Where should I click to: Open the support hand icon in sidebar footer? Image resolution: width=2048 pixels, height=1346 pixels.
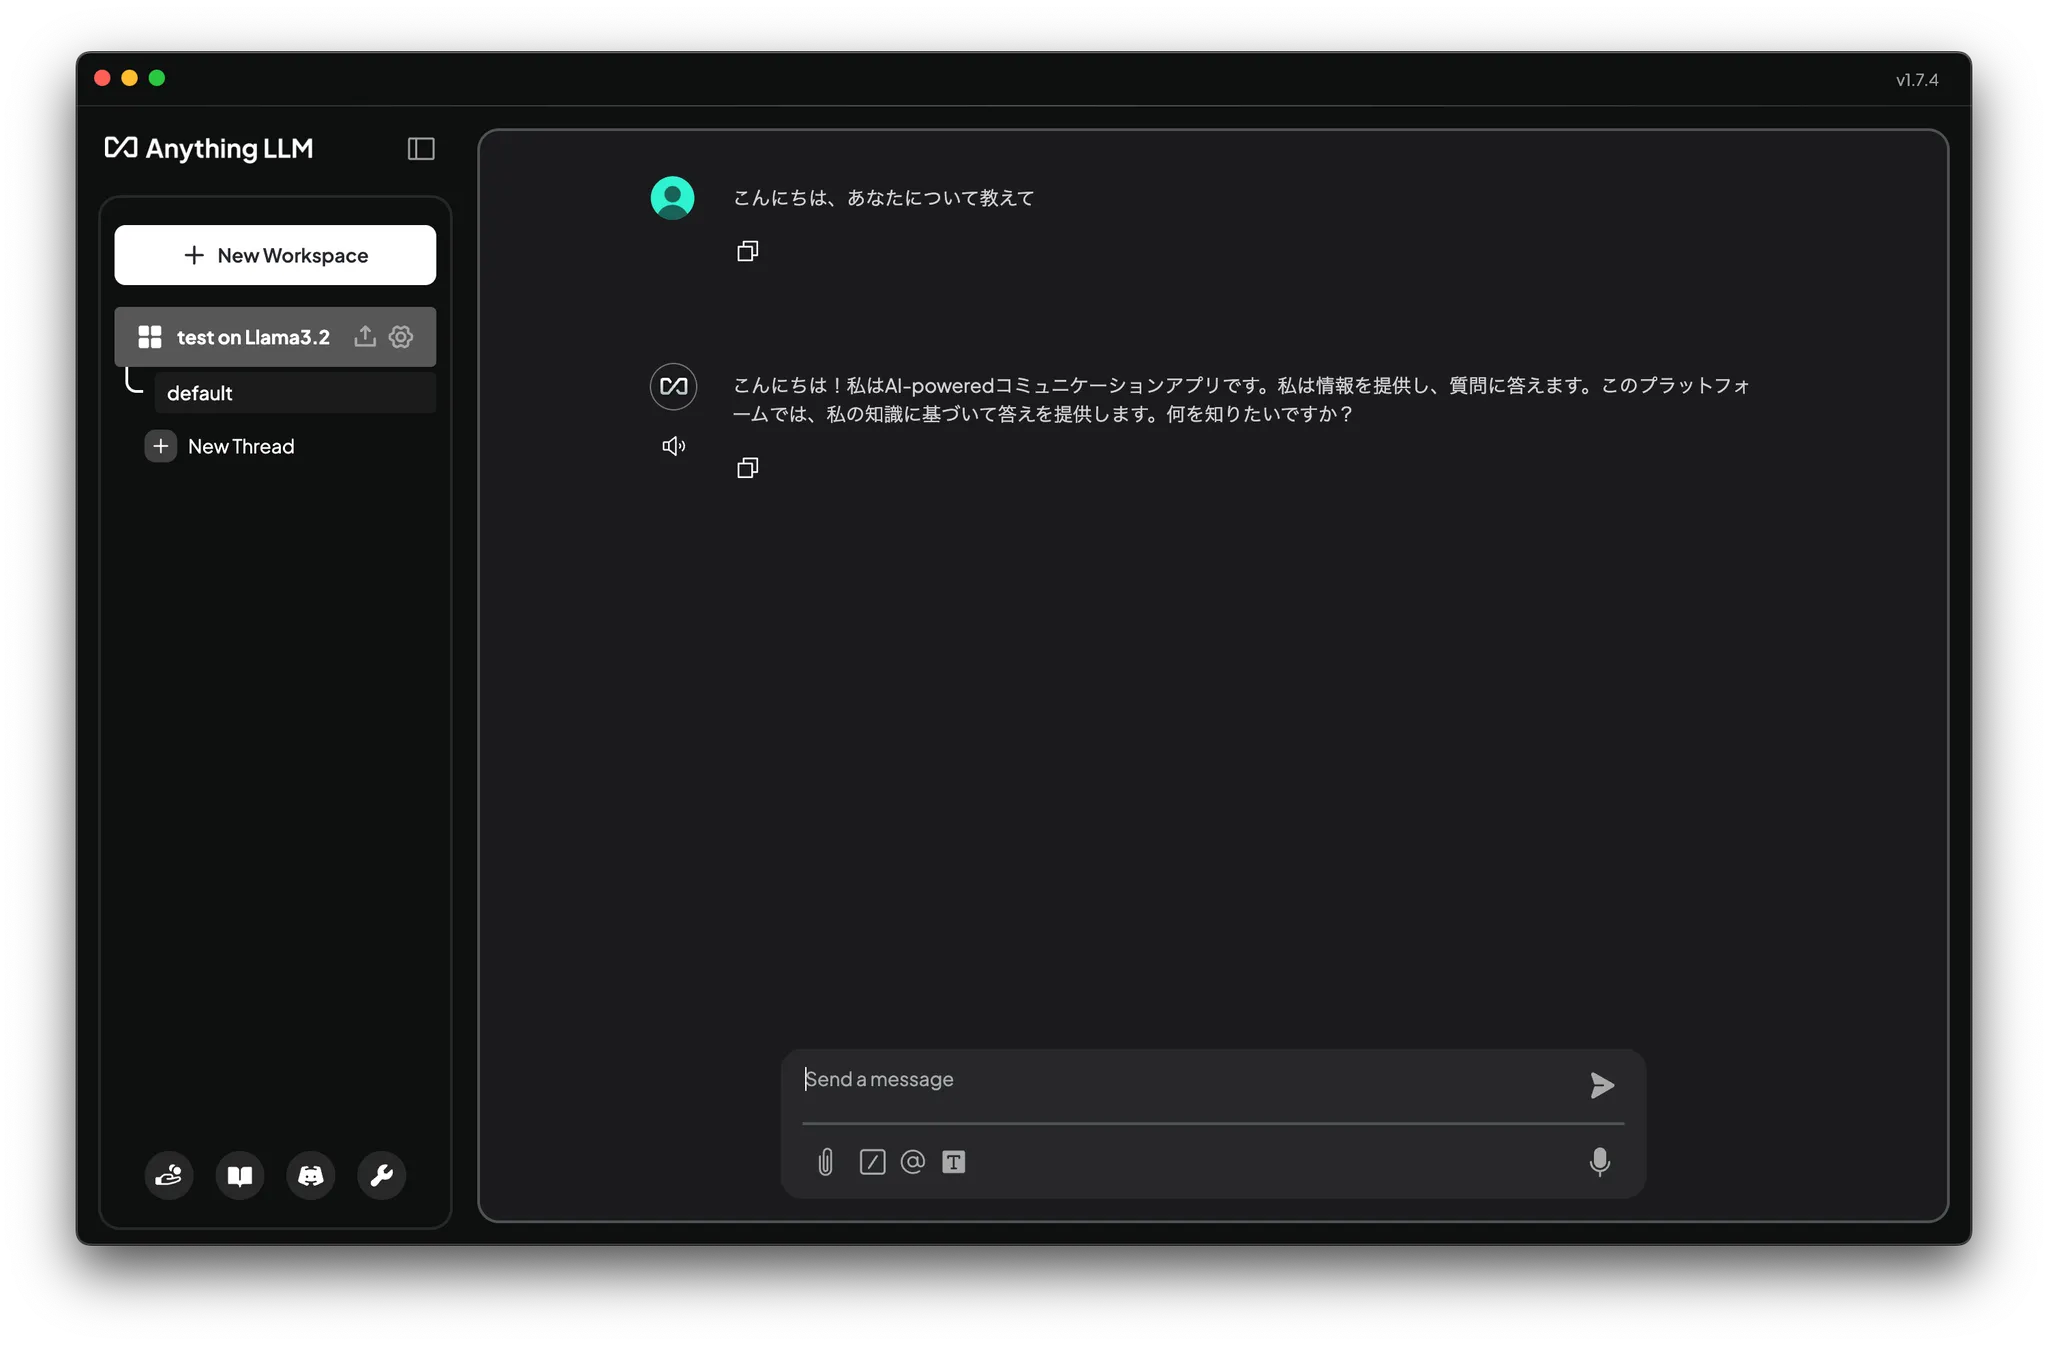pyautogui.click(x=169, y=1176)
